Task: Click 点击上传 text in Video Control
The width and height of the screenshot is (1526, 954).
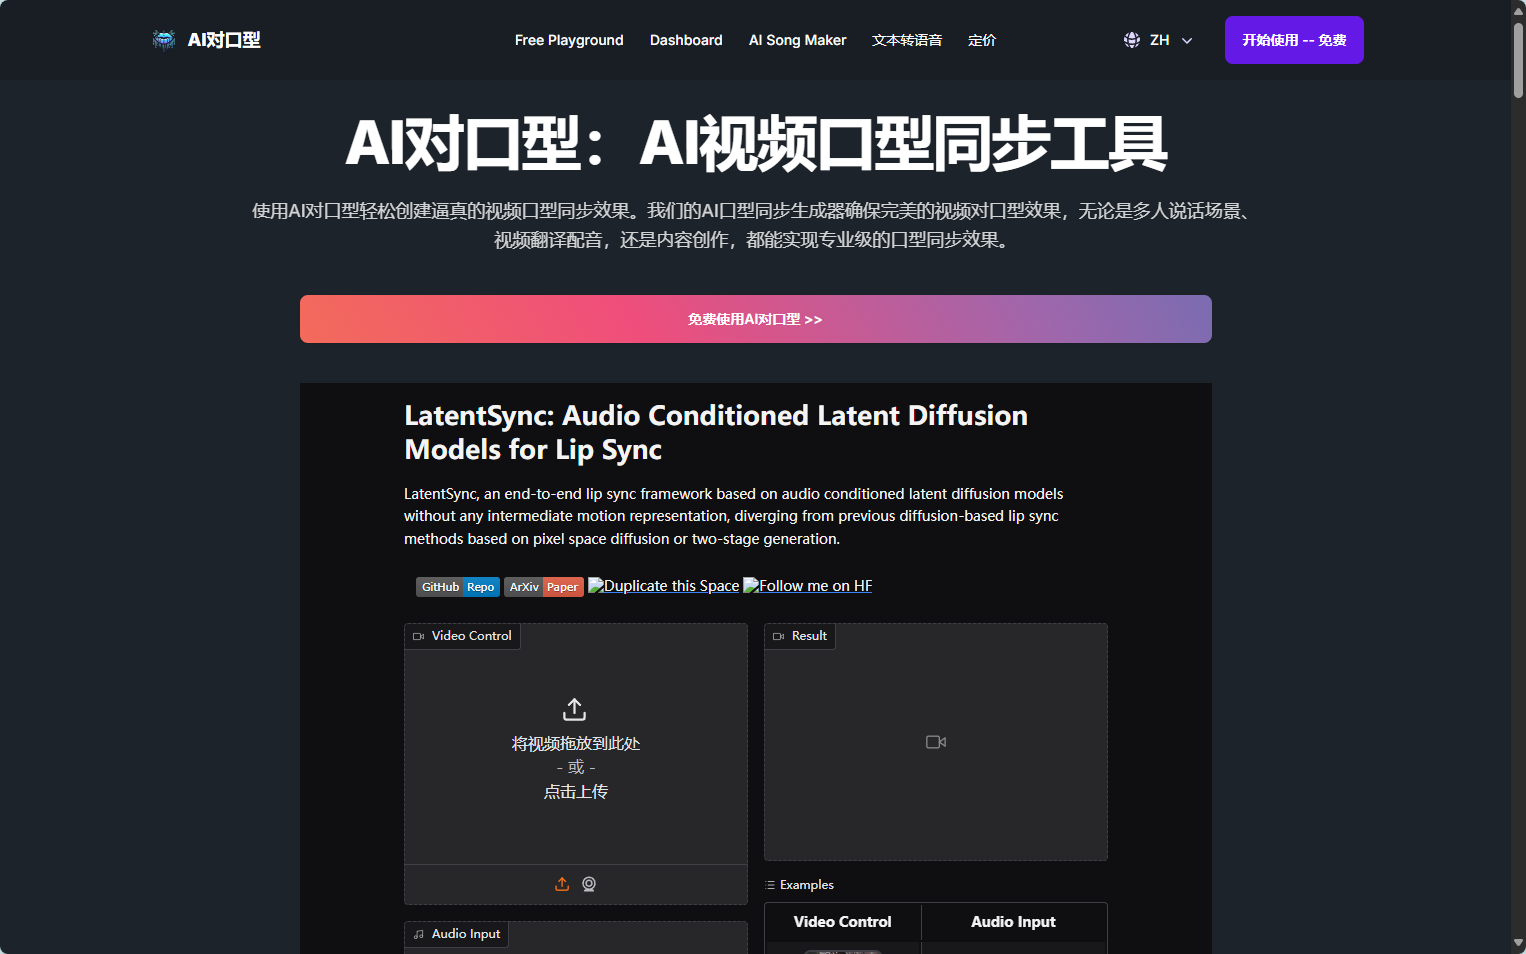Action: tap(576, 792)
